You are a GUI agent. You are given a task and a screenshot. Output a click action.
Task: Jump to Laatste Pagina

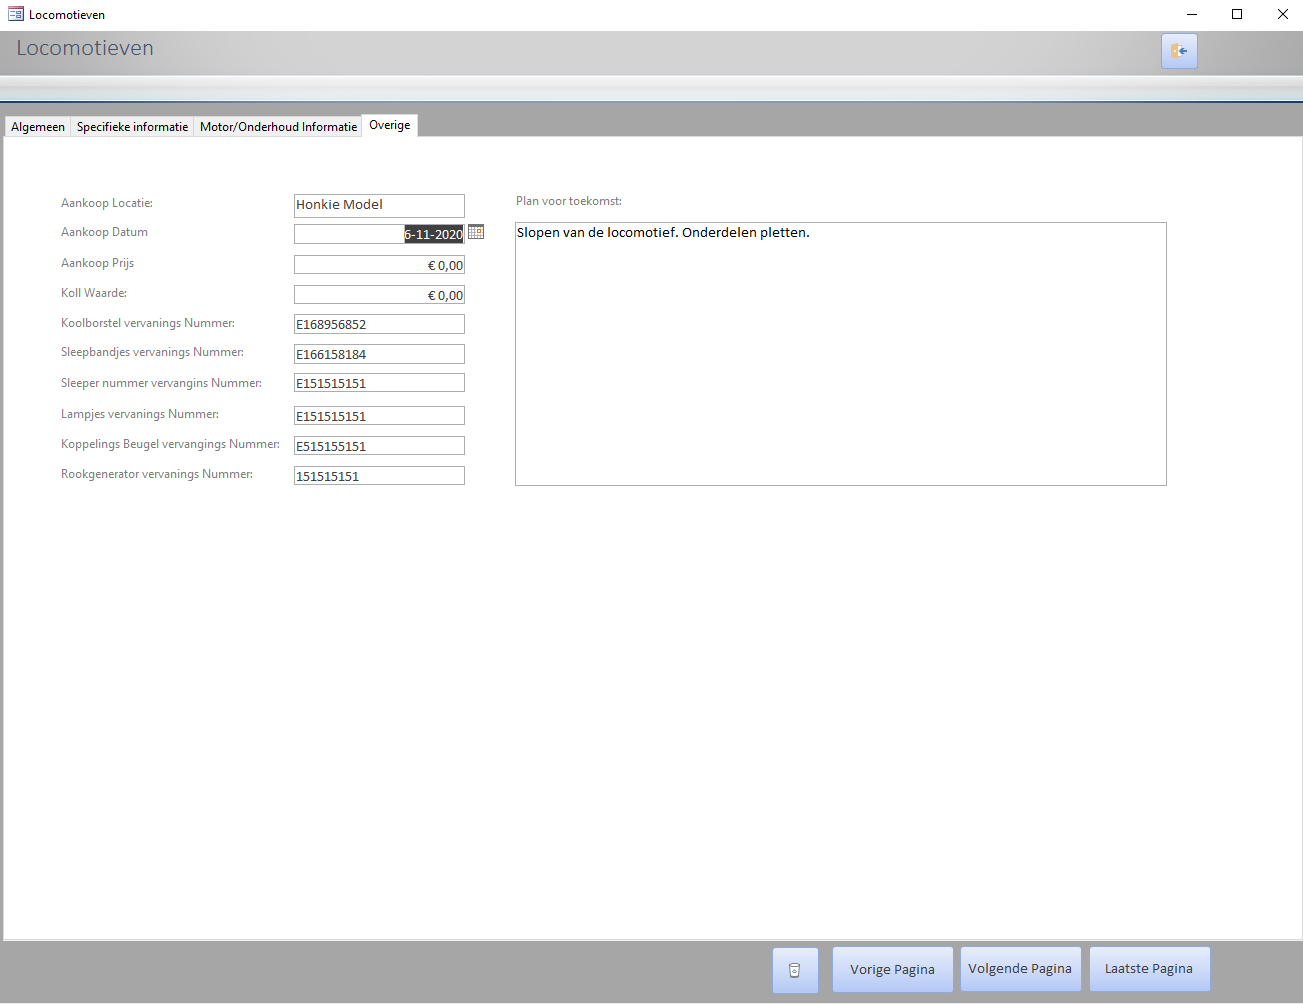1149,969
